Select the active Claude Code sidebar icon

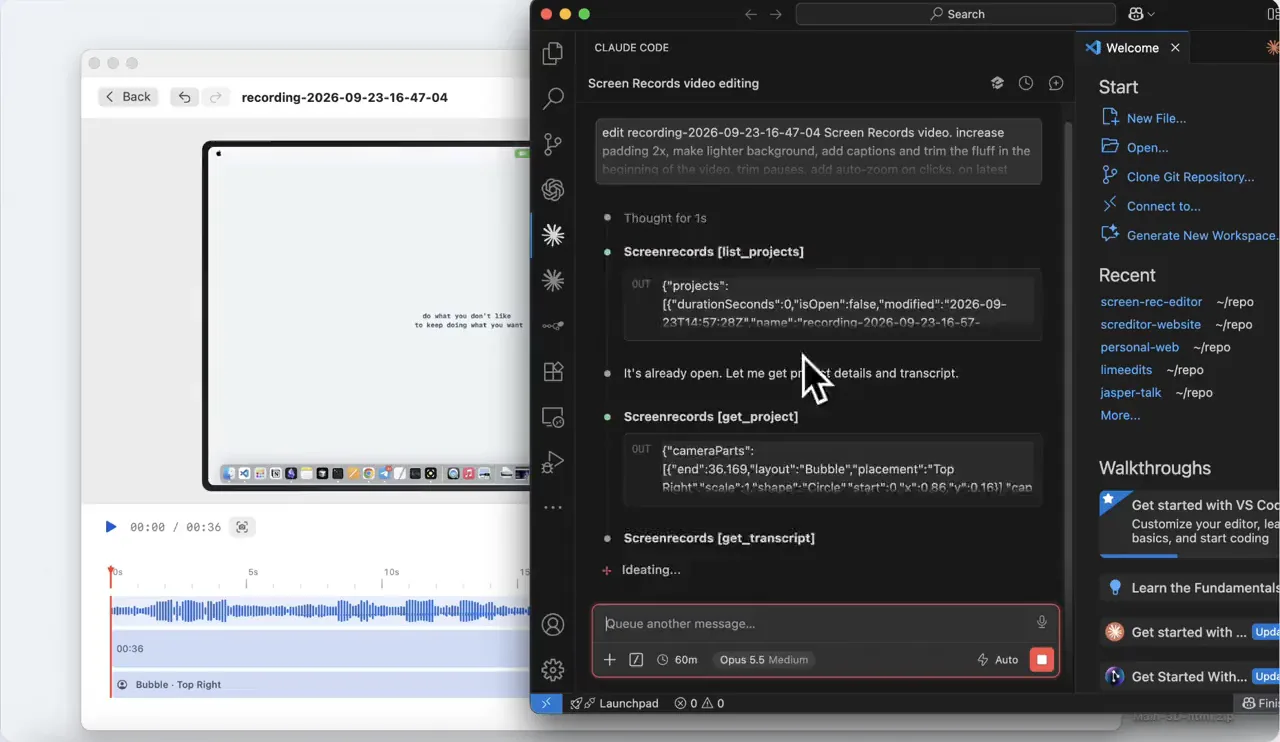pos(553,235)
